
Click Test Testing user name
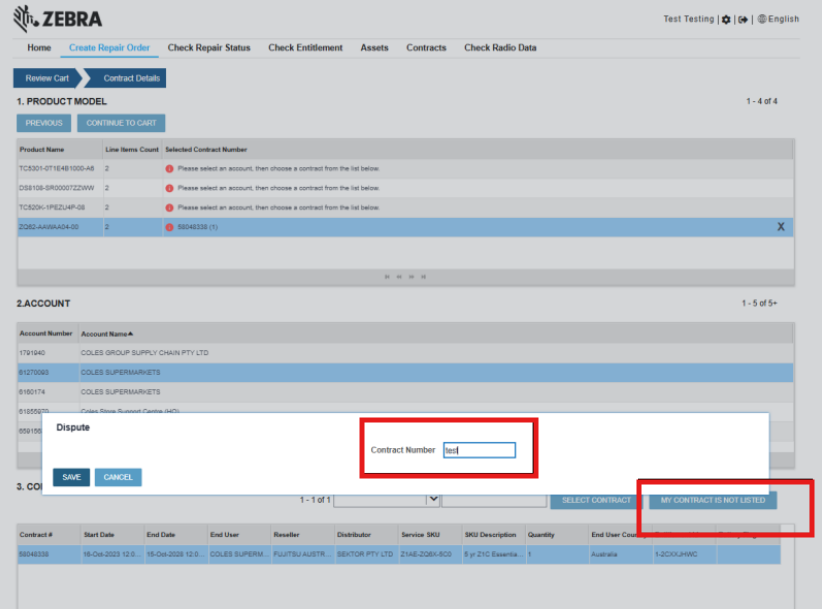[x=689, y=19]
